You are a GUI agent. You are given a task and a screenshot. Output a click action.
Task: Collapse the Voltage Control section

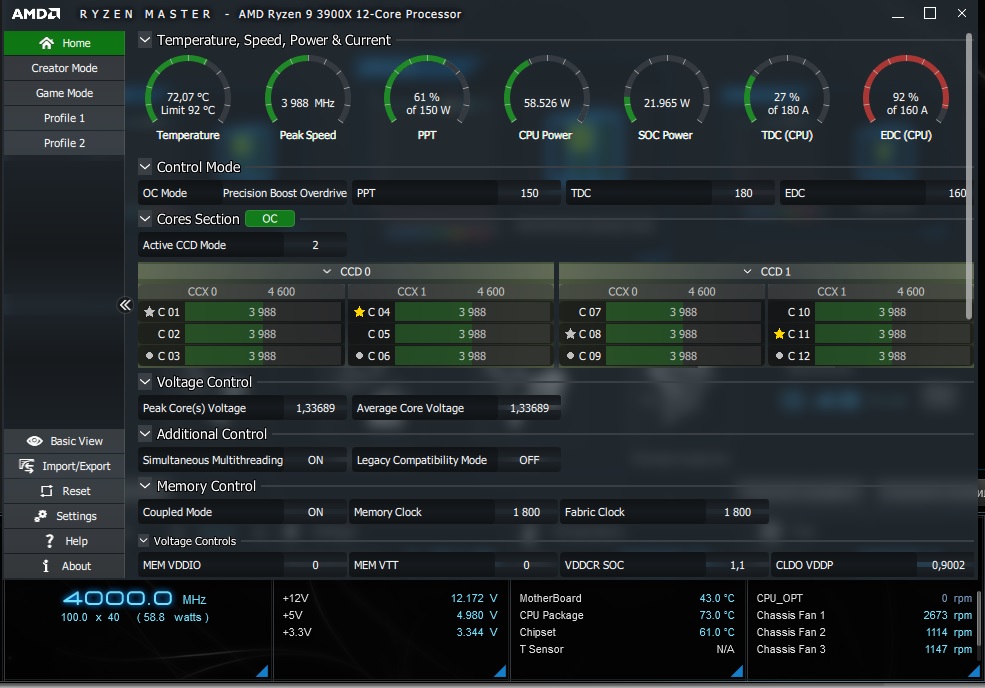(x=144, y=382)
